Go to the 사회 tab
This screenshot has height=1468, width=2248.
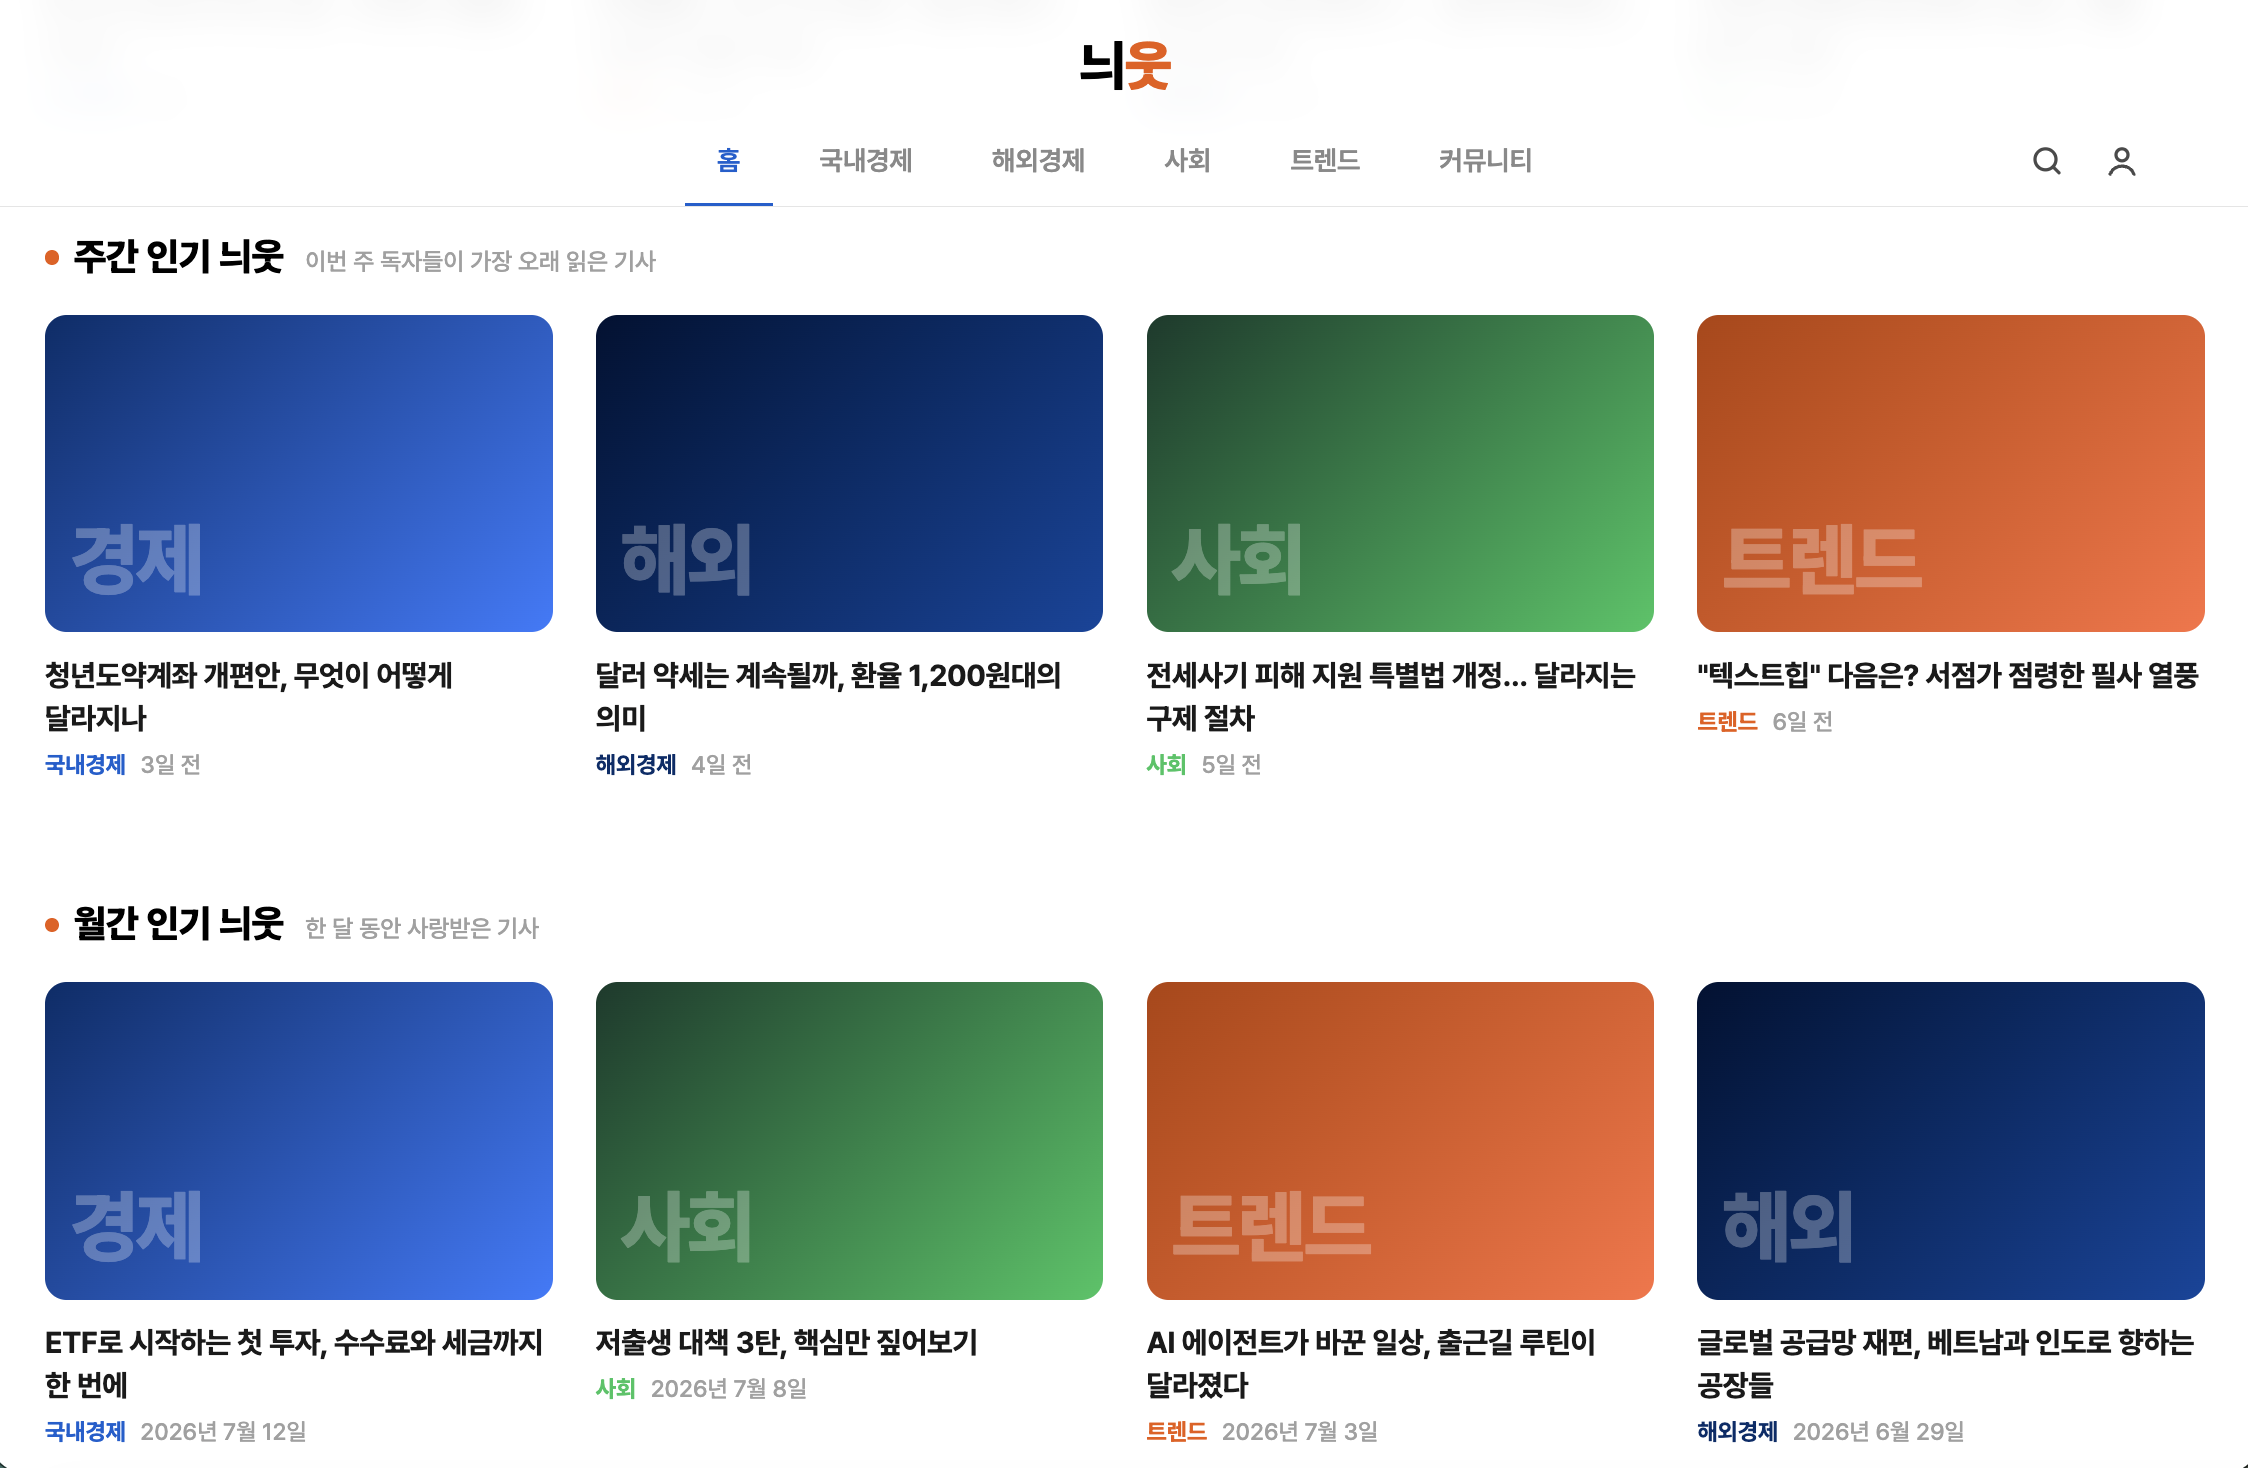tap(1187, 160)
